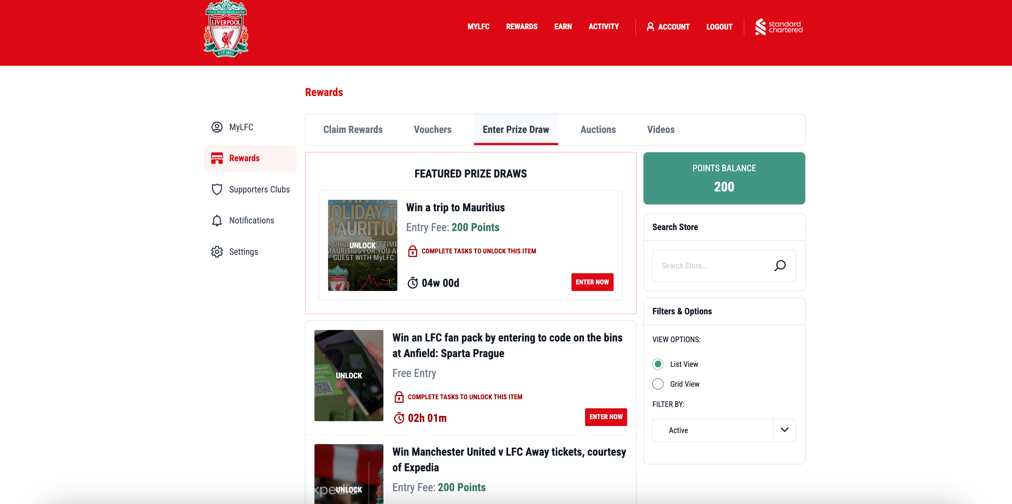Viewport: 1012px width, 504px height.
Task: Open REWARDS in the top navigation
Action: 521,26
